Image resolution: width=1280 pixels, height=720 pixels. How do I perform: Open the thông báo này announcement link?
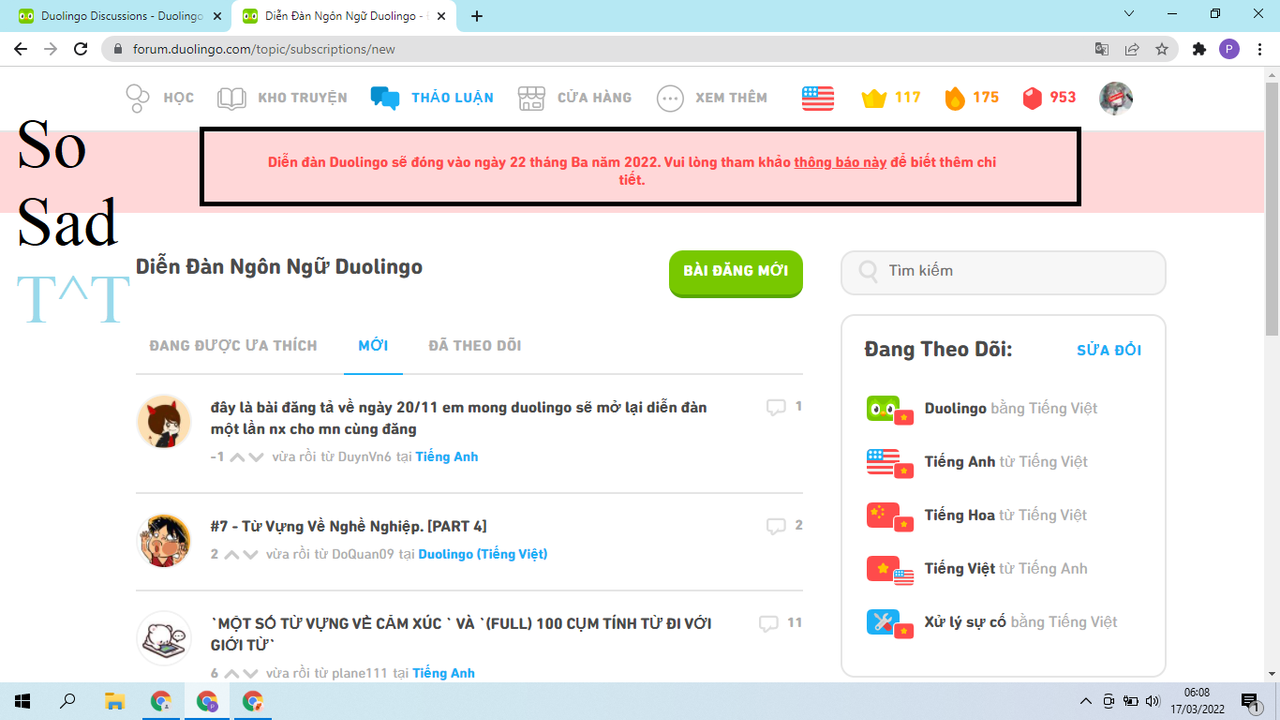(841, 162)
